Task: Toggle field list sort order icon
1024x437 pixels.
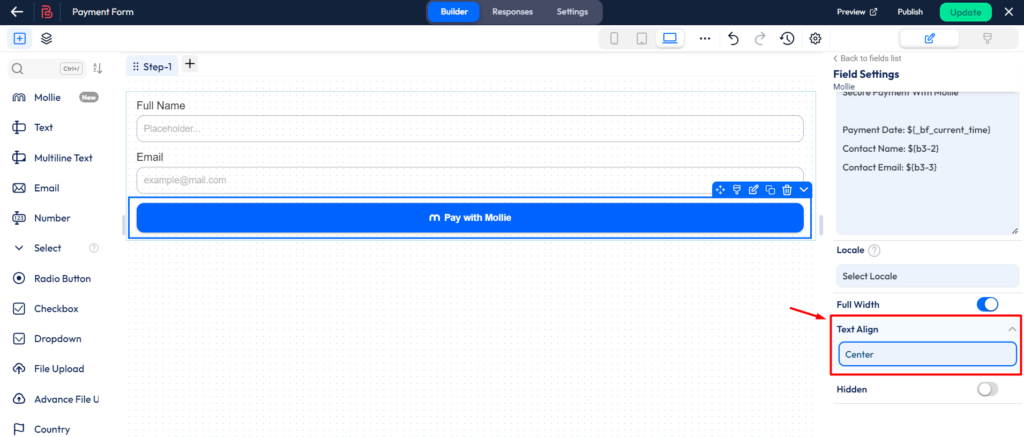Action: coord(97,68)
